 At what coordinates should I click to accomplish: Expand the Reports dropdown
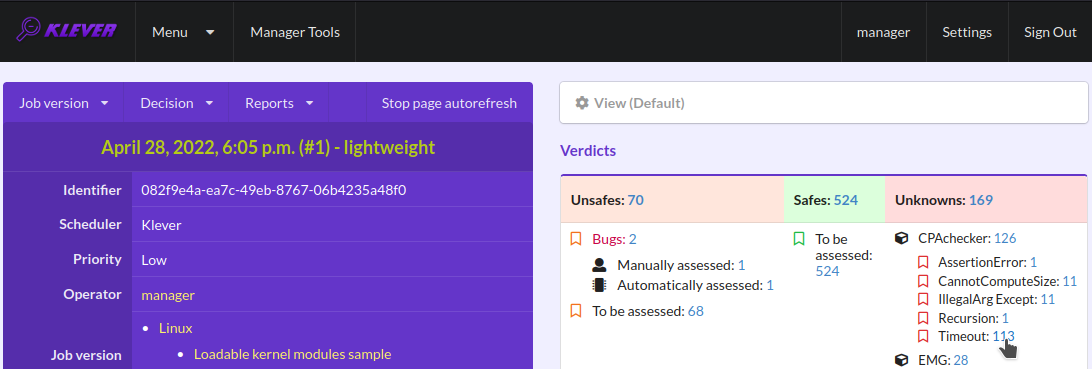coord(279,103)
